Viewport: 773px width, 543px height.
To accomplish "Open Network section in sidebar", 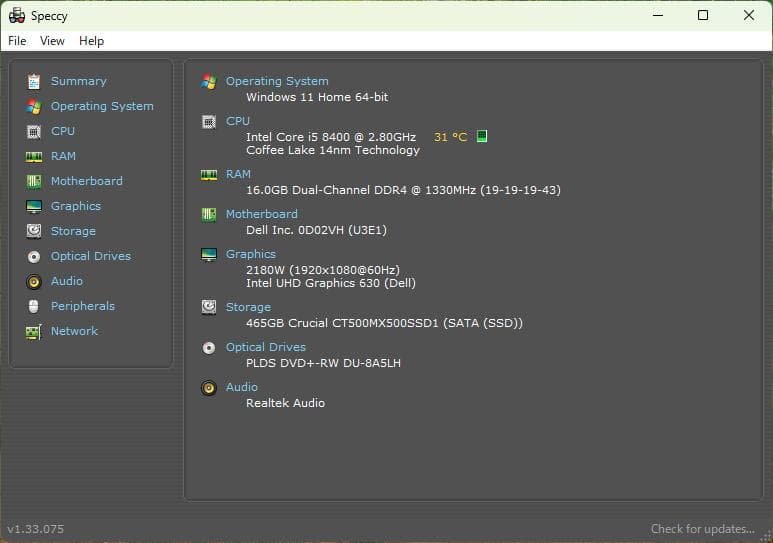I will (74, 331).
